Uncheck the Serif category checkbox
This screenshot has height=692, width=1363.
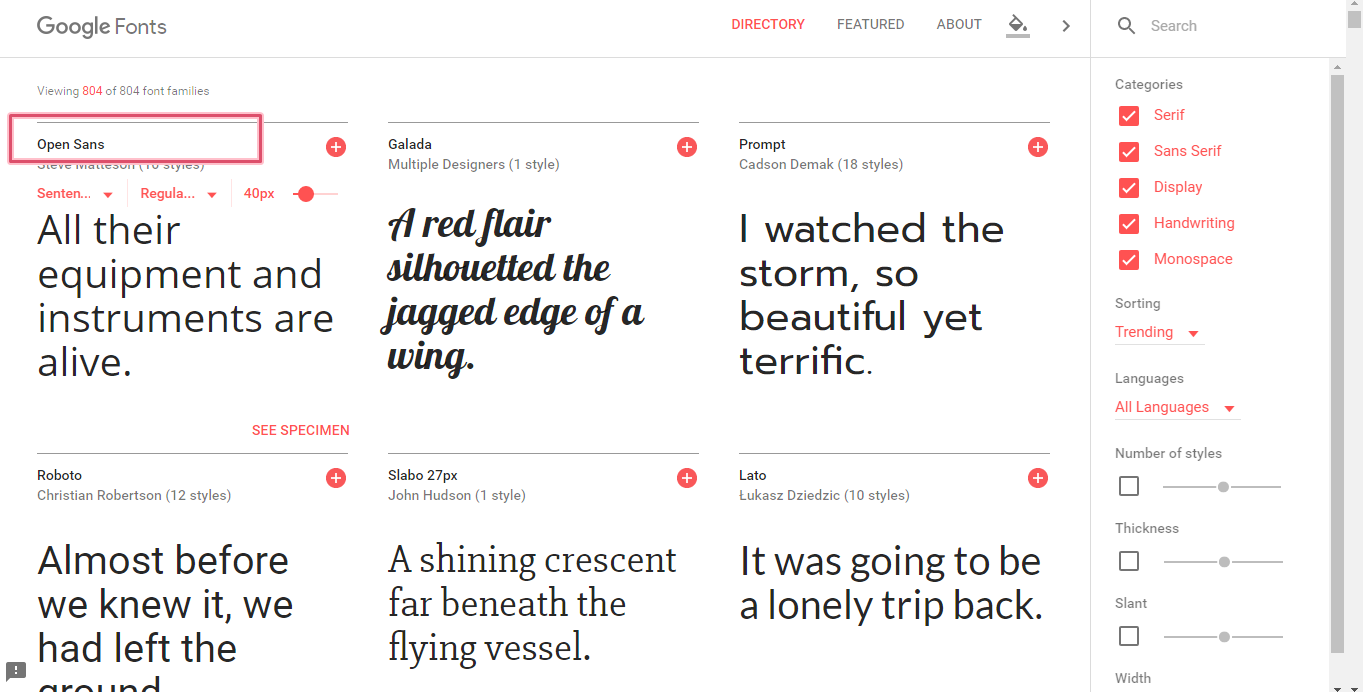pyautogui.click(x=1129, y=115)
